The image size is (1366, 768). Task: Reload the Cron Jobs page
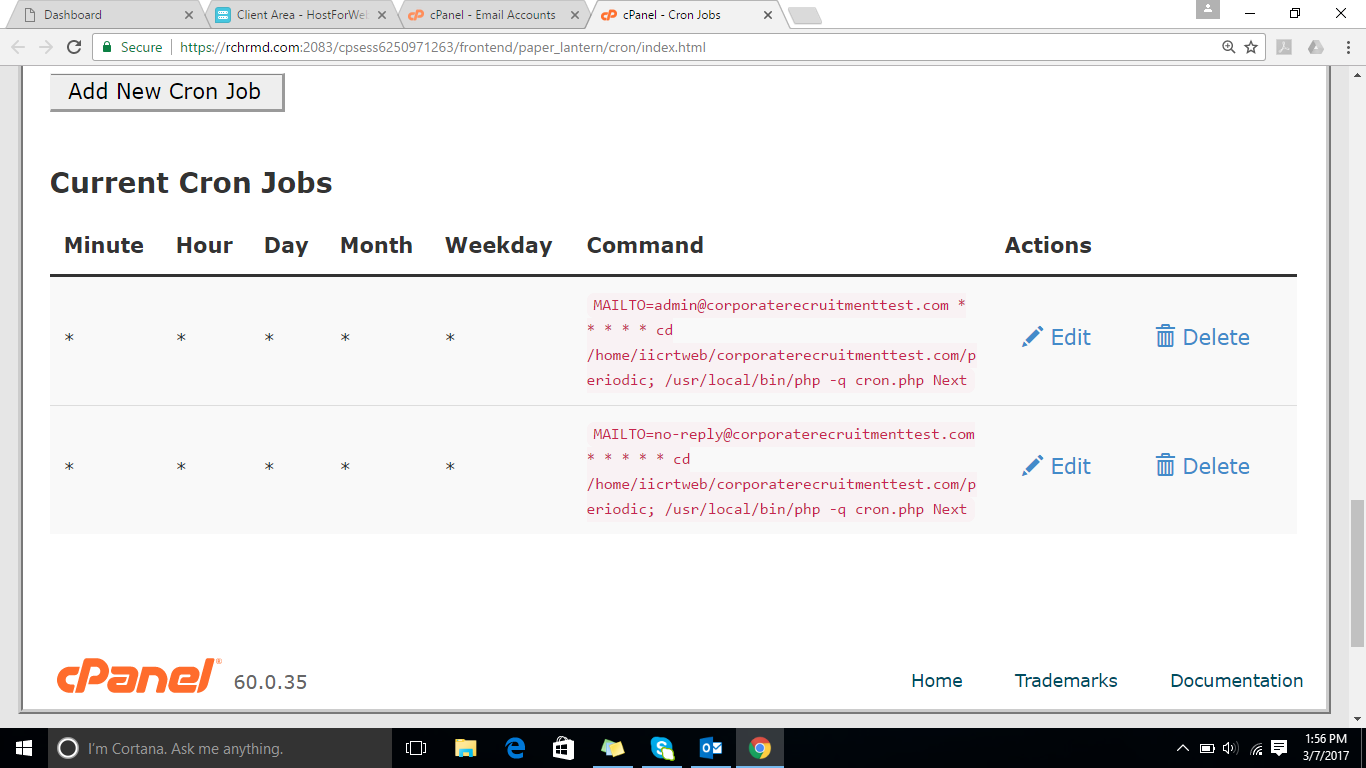73,47
